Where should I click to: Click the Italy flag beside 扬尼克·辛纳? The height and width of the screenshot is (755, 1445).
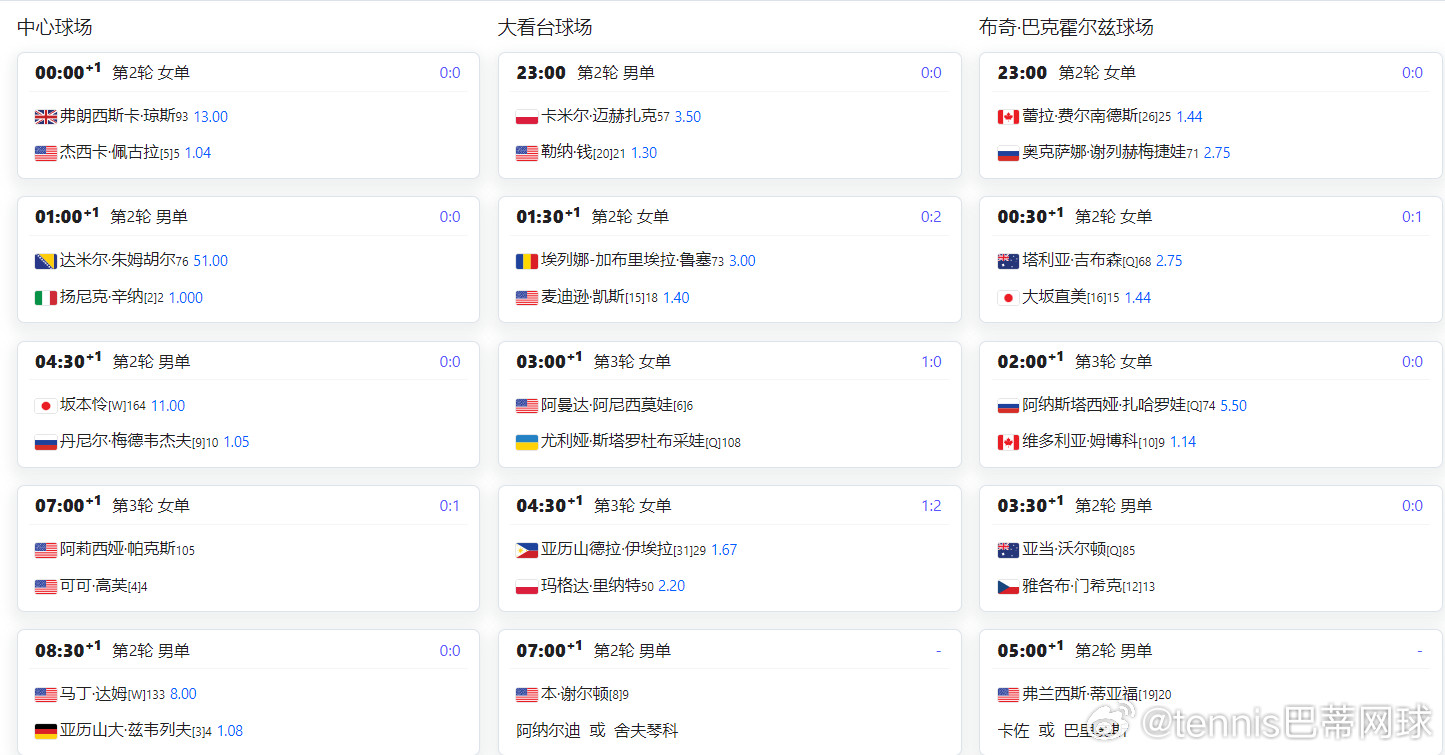[45, 297]
